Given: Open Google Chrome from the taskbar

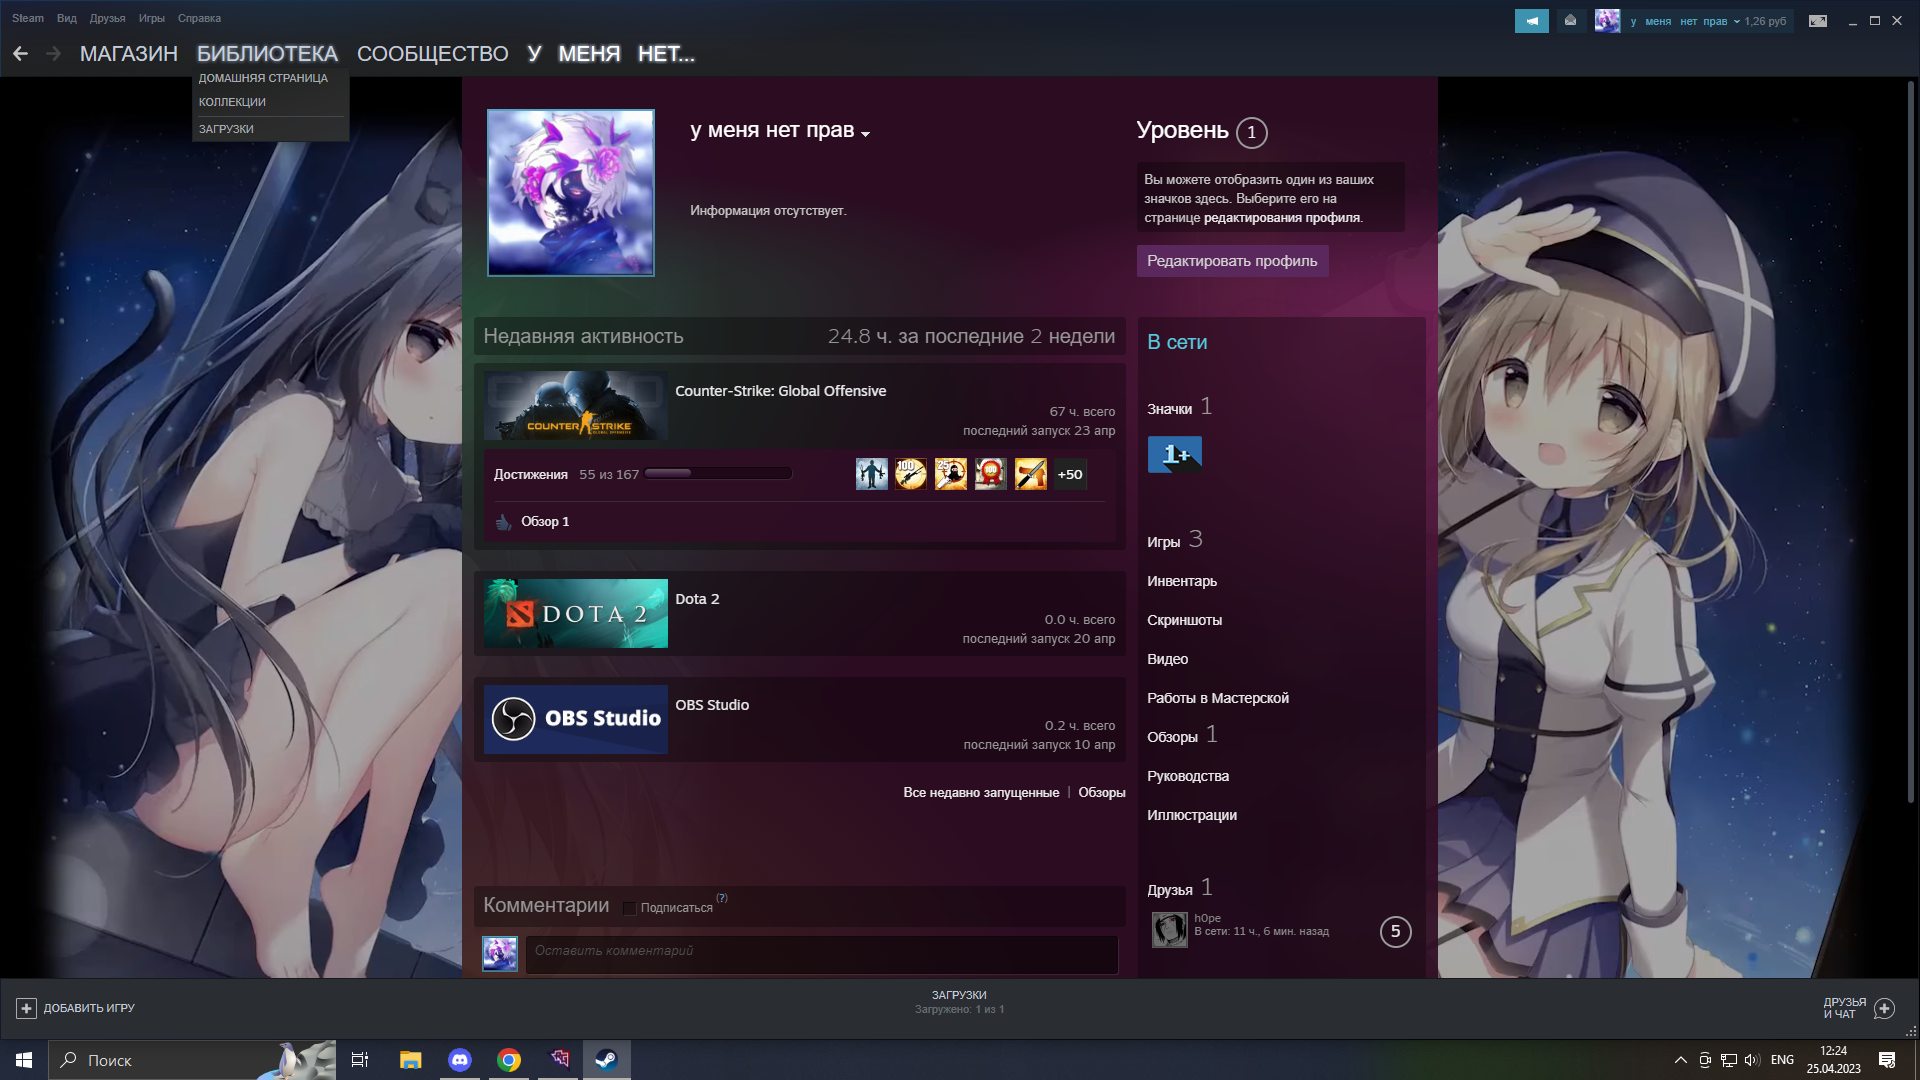Looking at the screenshot, I should pos(509,1060).
